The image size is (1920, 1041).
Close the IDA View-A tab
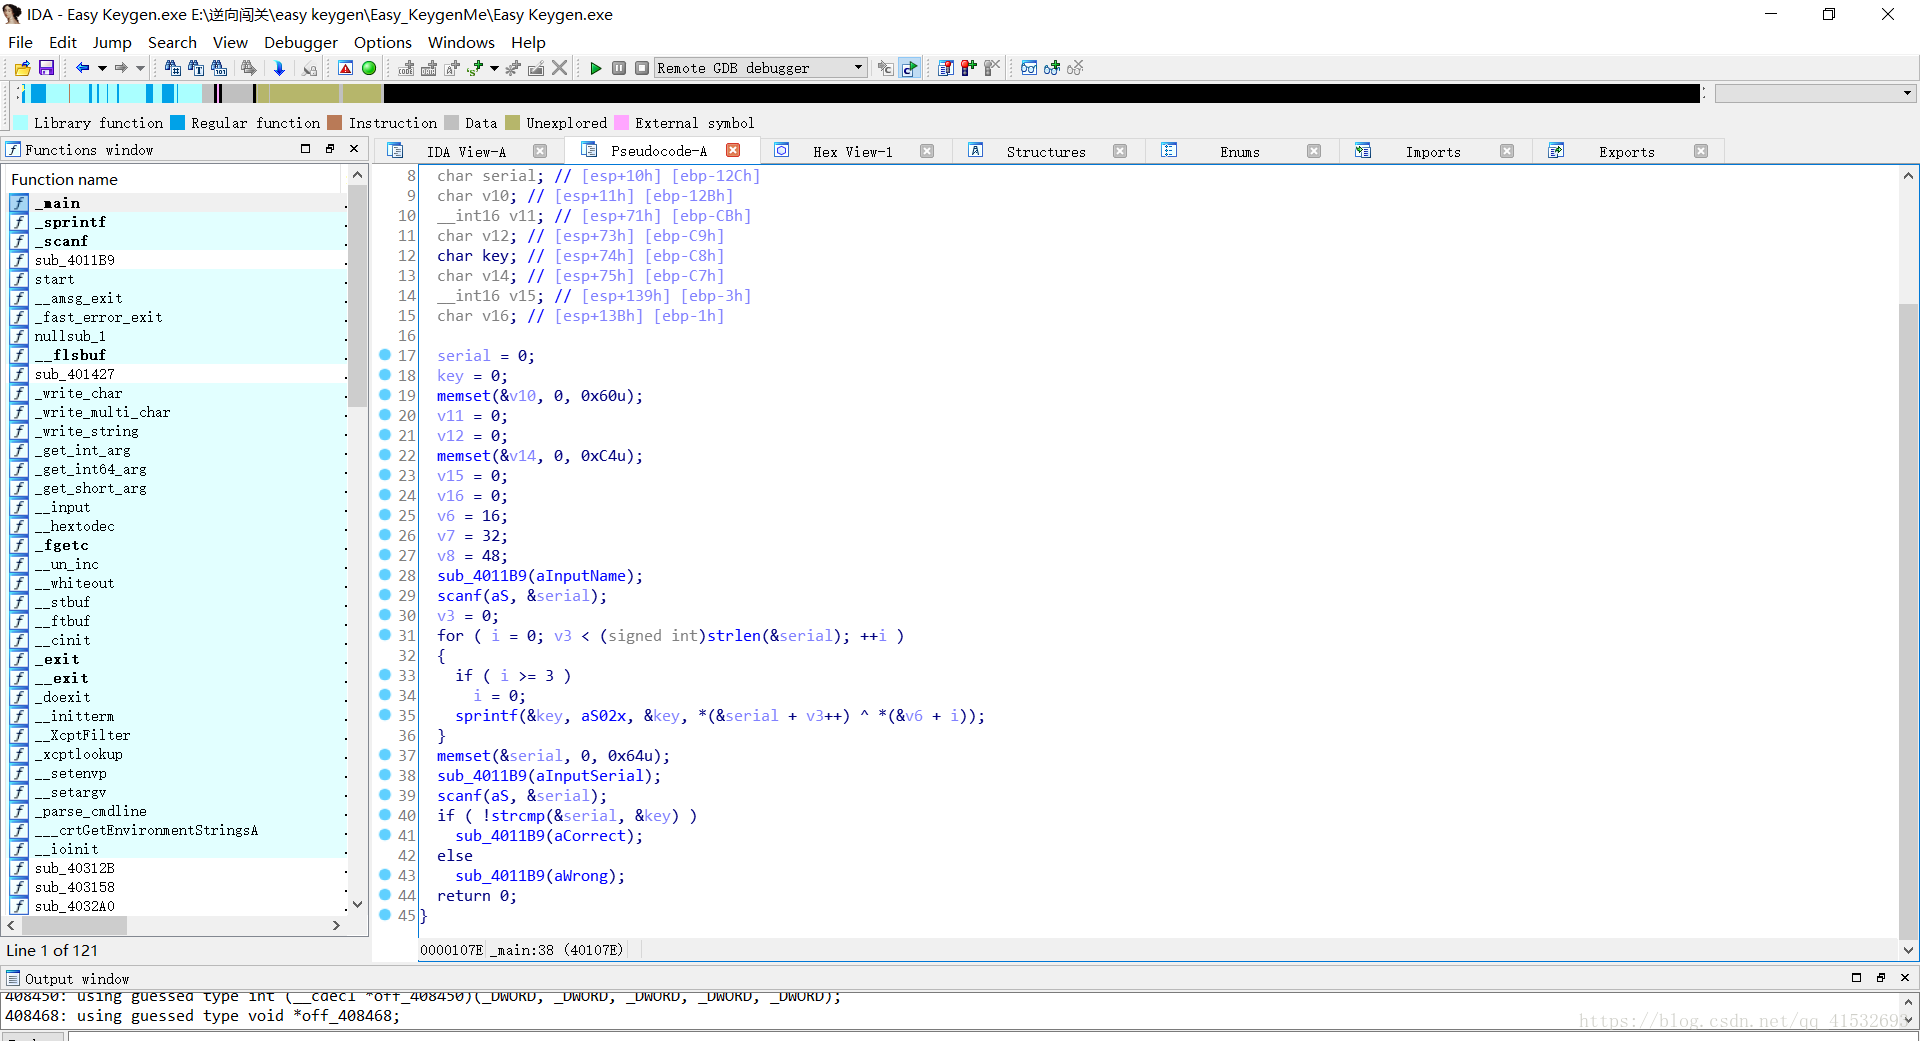[540, 151]
